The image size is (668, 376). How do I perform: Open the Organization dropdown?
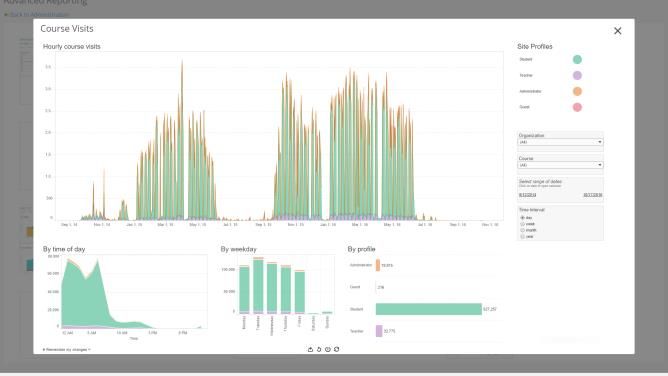[560, 142]
